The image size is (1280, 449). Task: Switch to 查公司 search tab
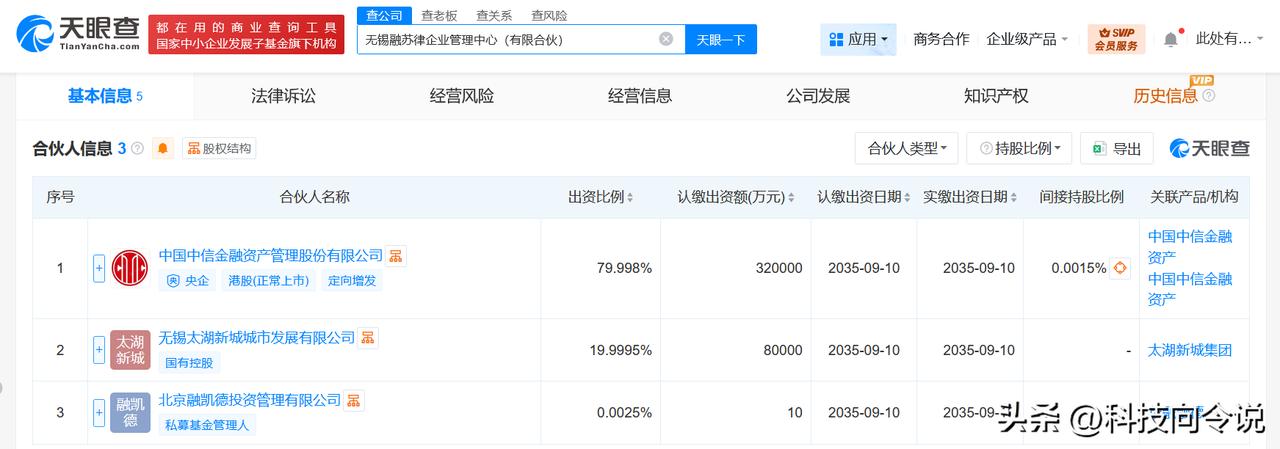tap(384, 15)
